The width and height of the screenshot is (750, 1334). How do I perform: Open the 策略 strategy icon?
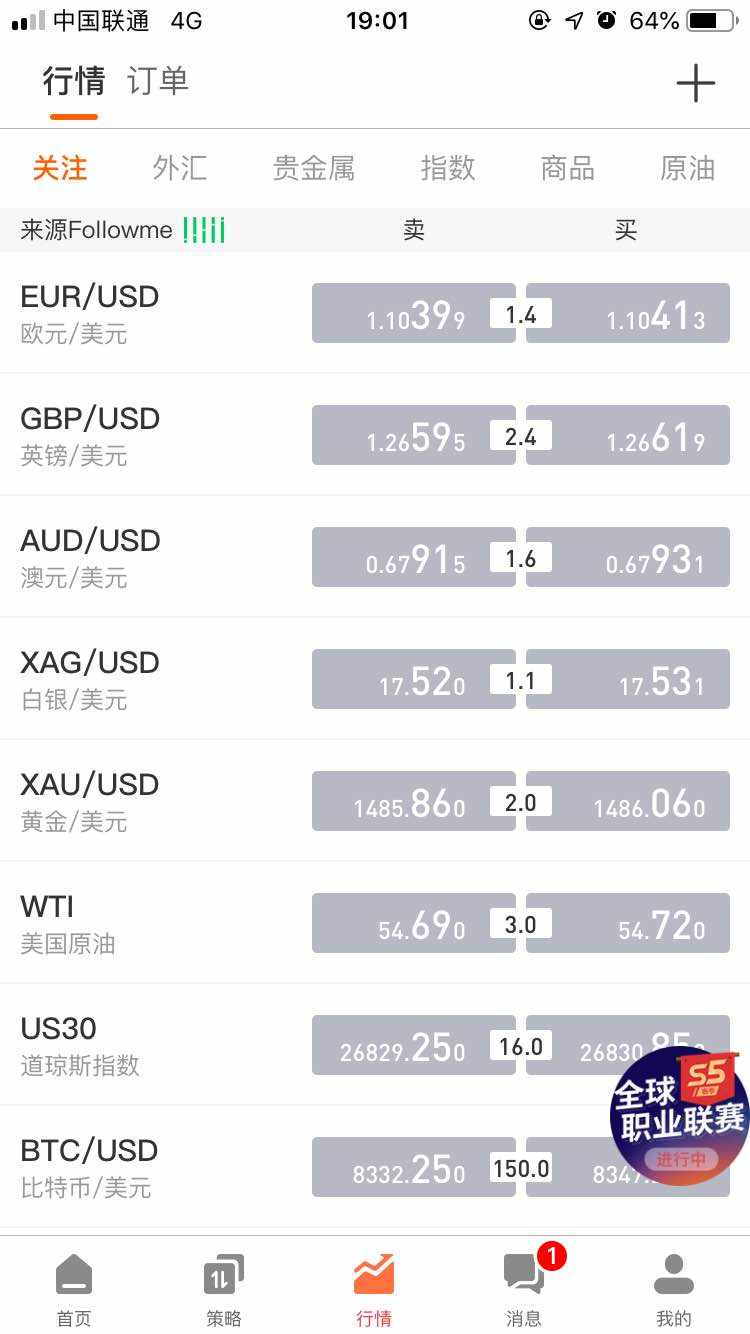[x=223, y=1275]
